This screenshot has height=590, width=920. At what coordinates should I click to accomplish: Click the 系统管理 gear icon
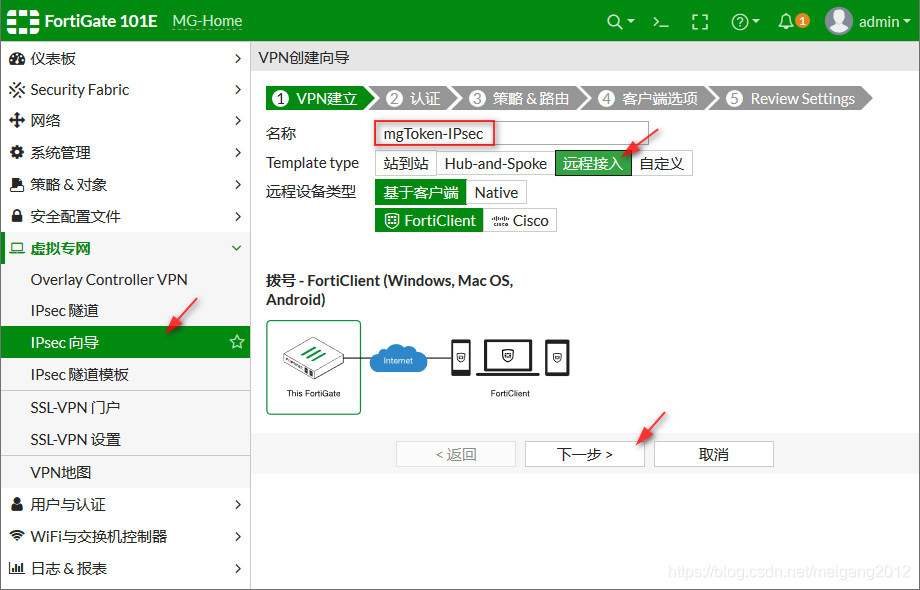click(x=17, y=152)
